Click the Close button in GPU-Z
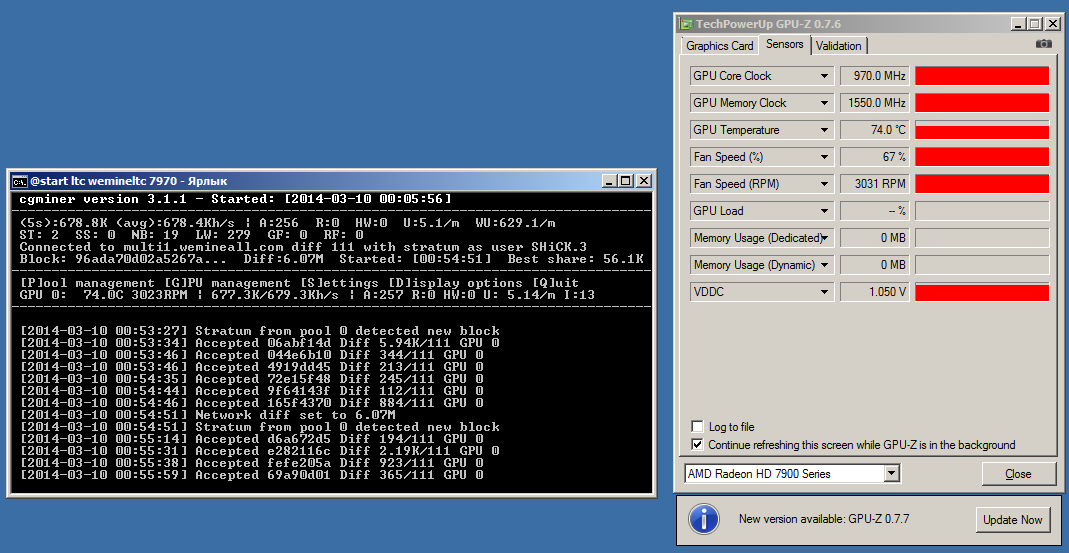This screenshot has width=1069, height=553. (1018, 474)
